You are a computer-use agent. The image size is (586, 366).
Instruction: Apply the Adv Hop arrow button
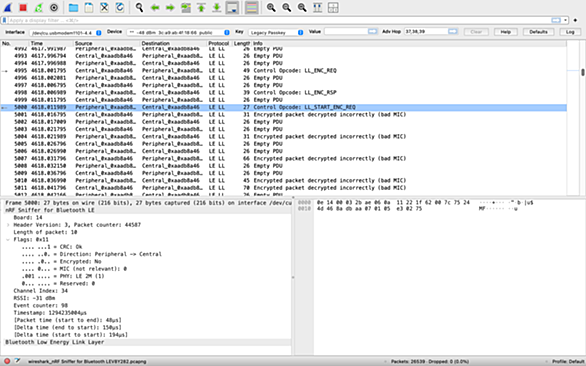[x=453, y=32]
